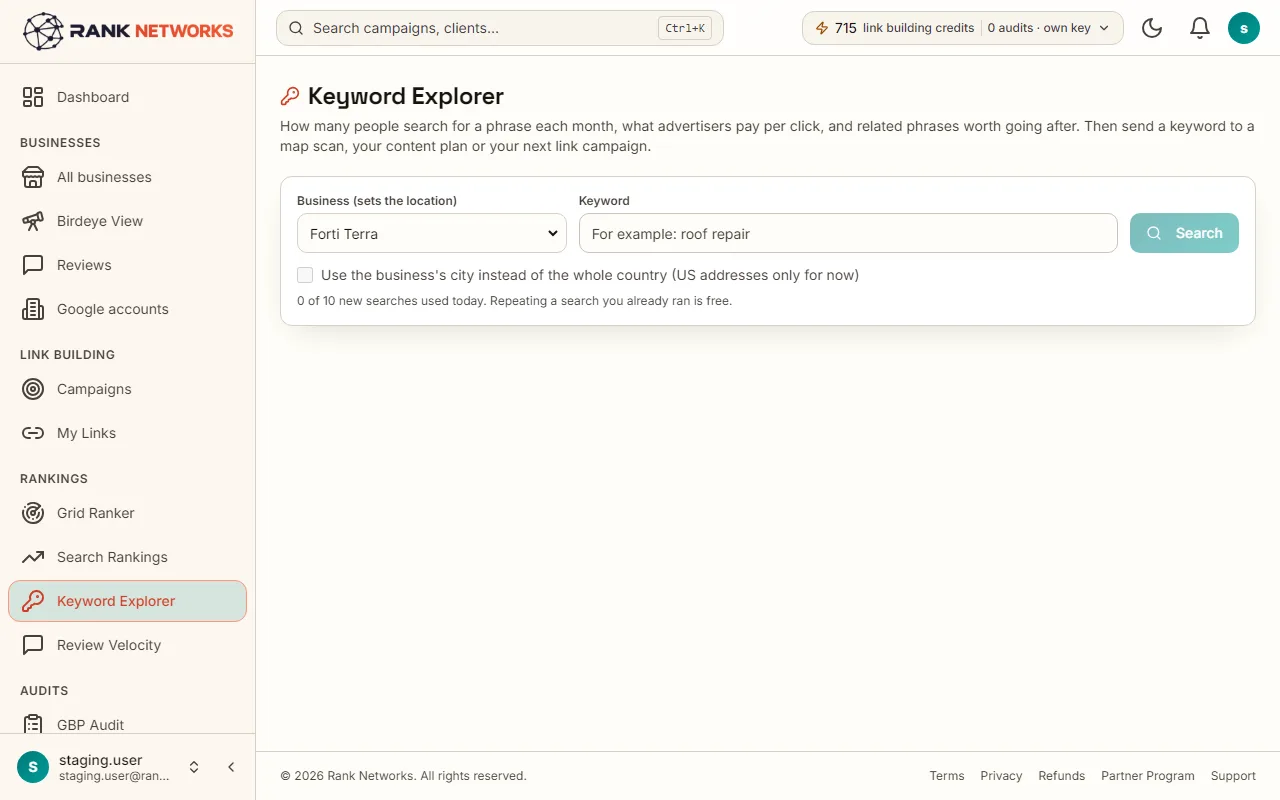Screen dimensions: 1280x800
Task: Toggle dark mode with the moon icon
Action: pyautogui.click(x=1152, y=28)
